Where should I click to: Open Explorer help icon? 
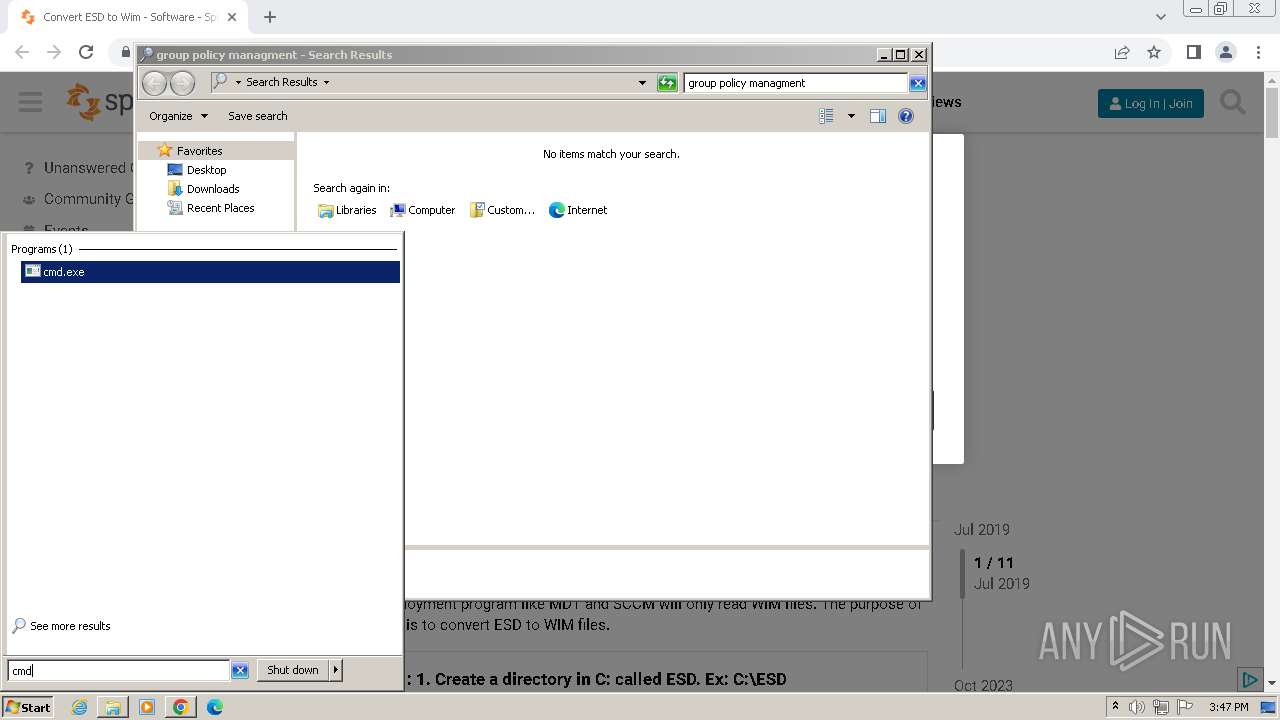(x=906, y=116)
